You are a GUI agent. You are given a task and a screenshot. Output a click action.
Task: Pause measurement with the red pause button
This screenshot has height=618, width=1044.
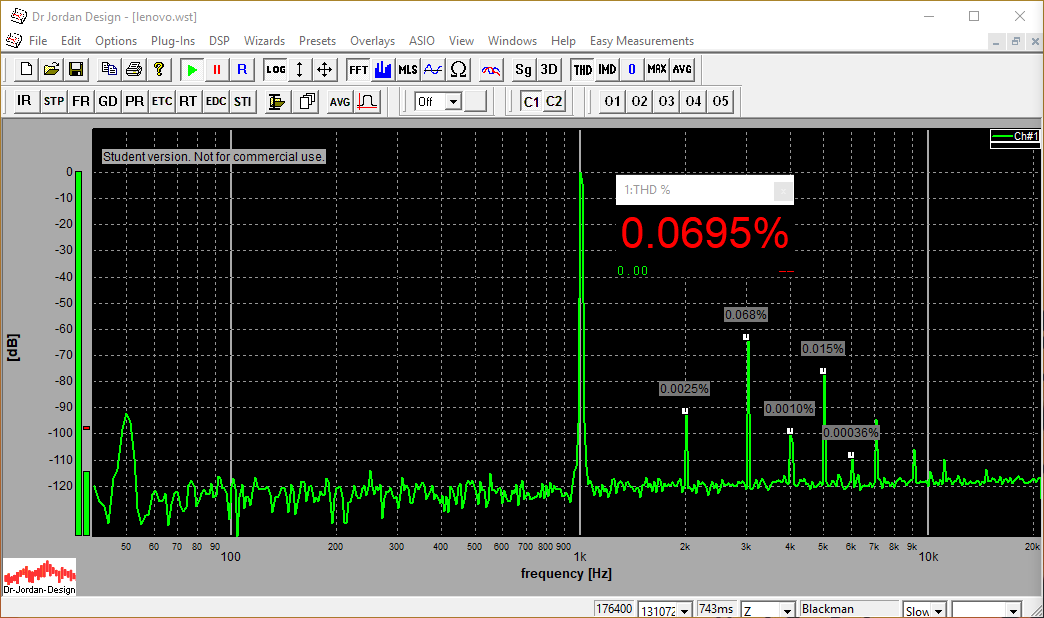216,69
